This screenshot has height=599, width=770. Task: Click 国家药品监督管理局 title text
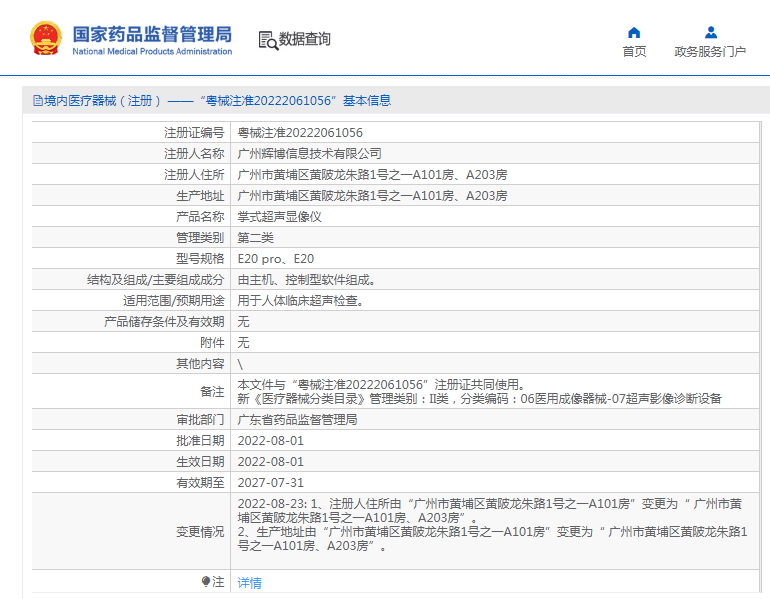click(x=152, y=34)
